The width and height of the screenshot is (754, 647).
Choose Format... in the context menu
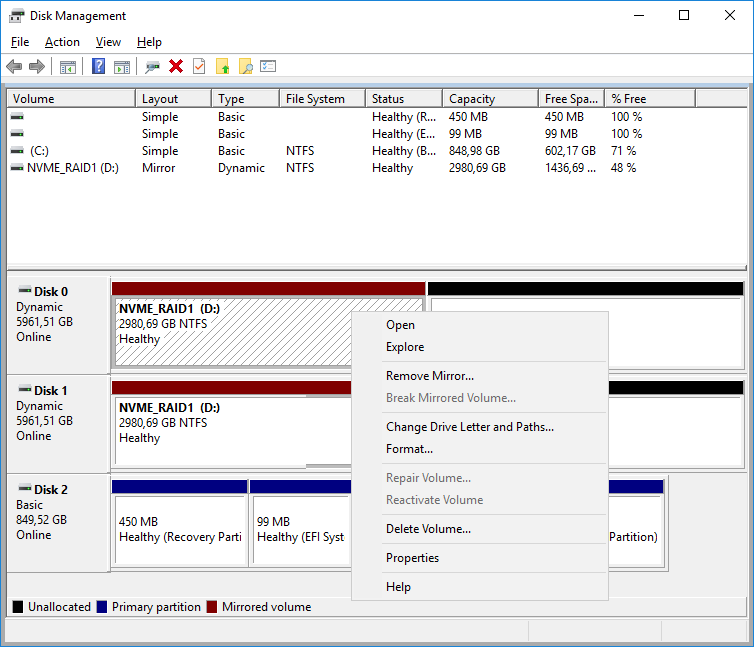tap(480, 449)
